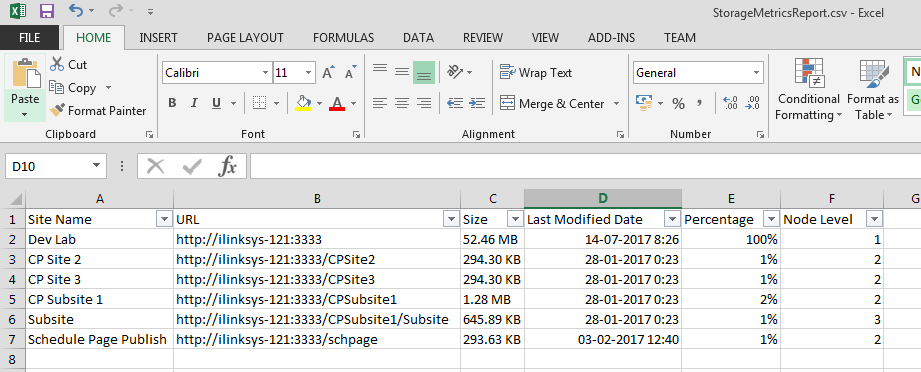Click Increase Font Size icon
Screen dimensions: 921x372
pyautogui.click(x=328, y=72)
